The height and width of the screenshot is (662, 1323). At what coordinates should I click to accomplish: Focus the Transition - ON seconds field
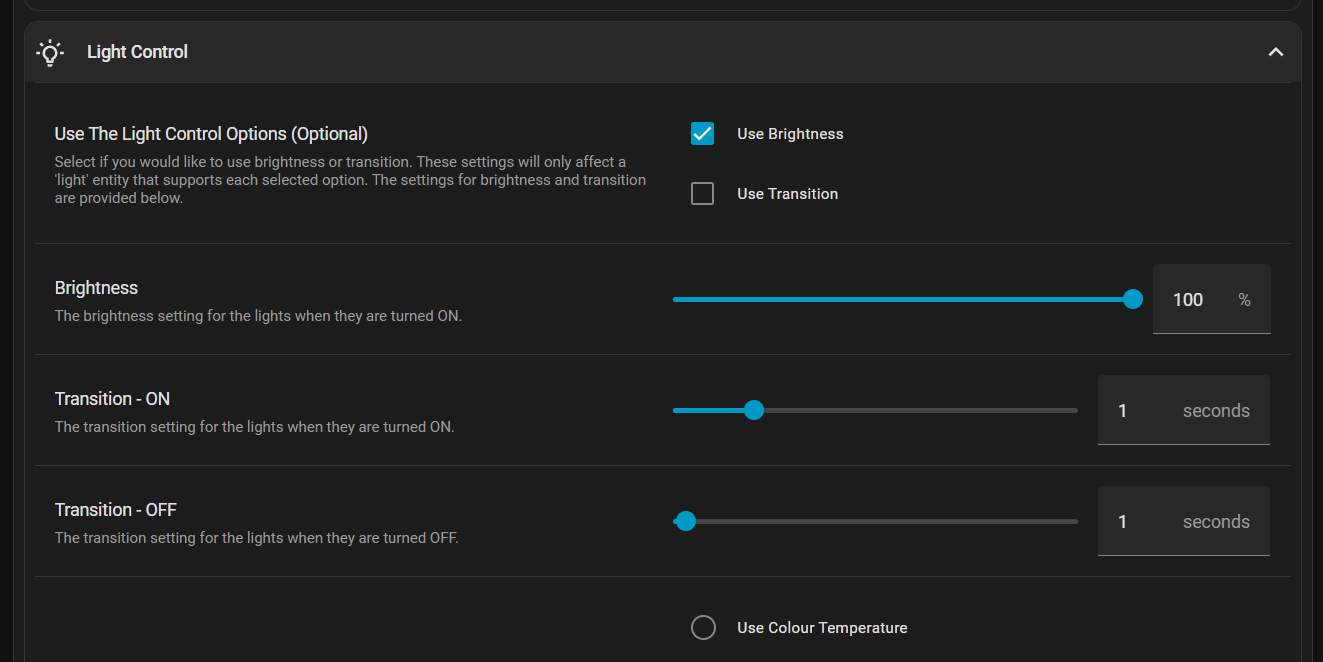1140,411
